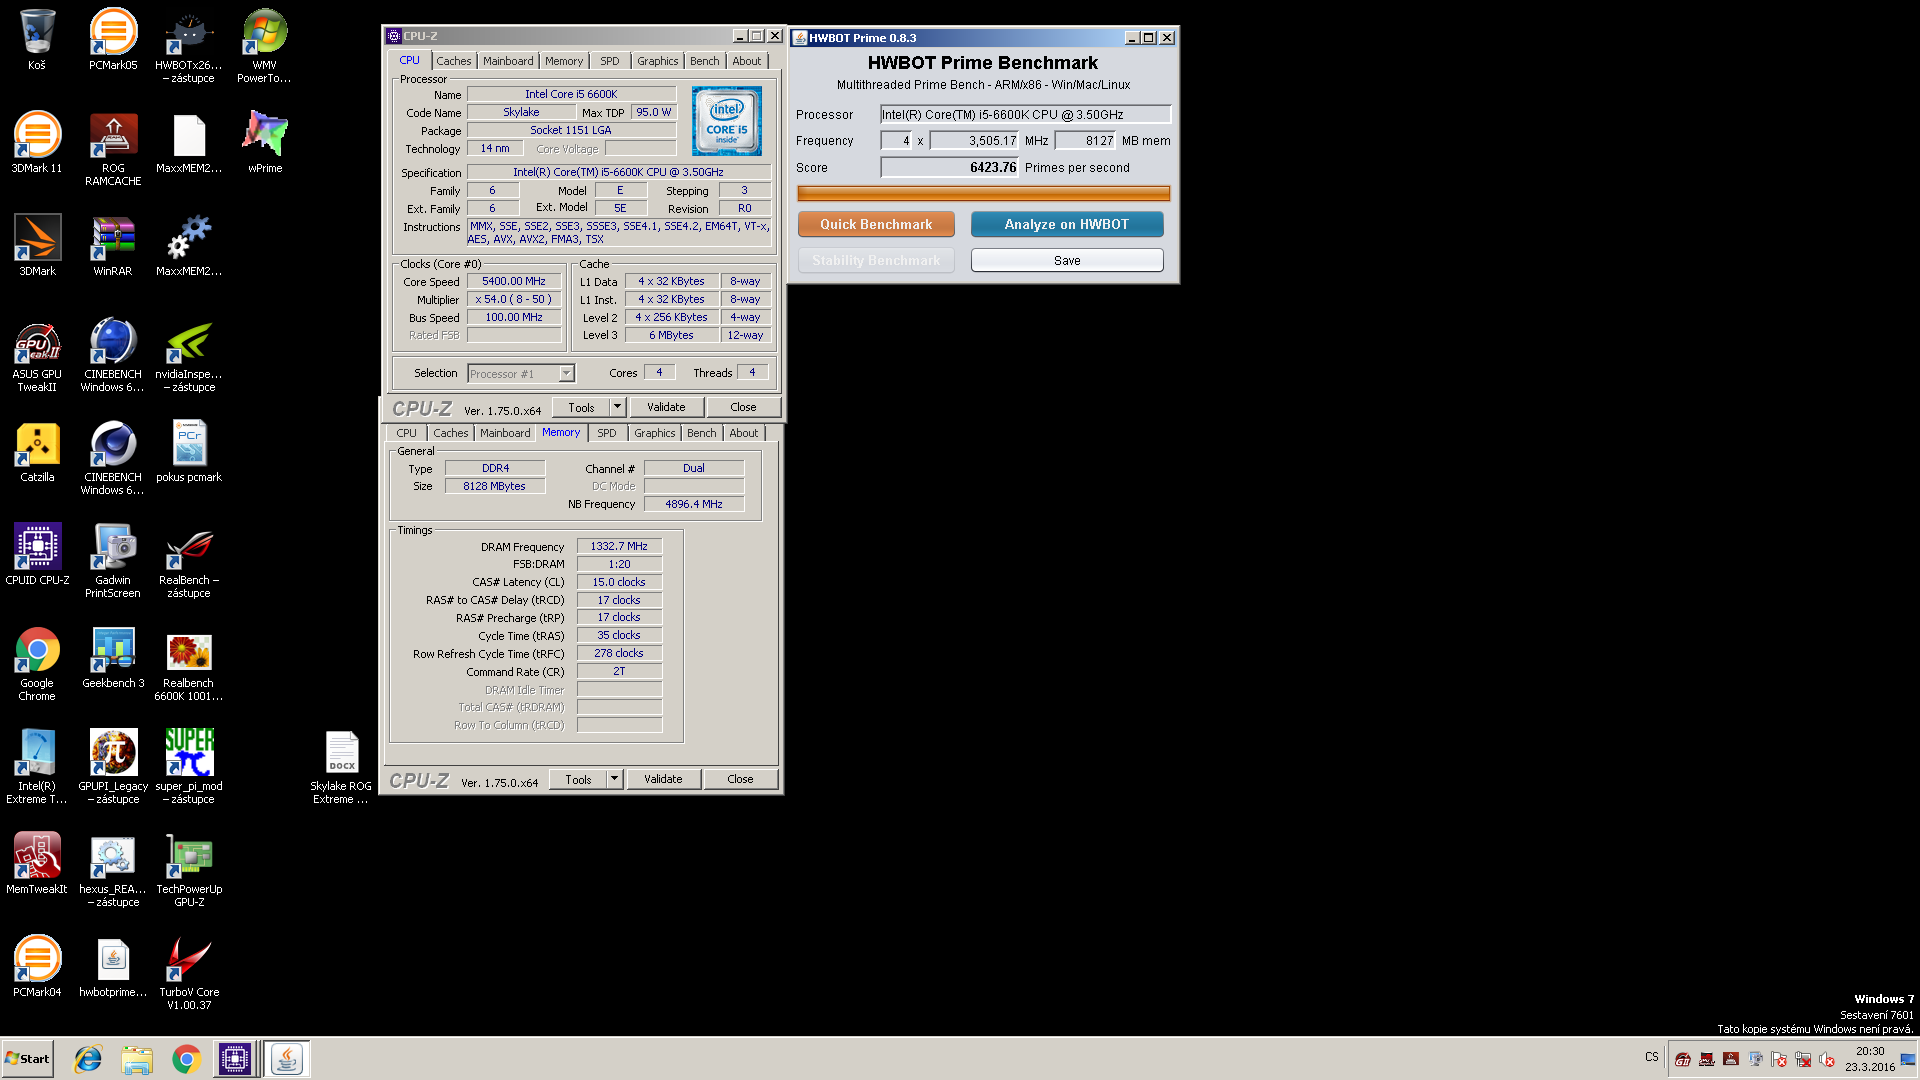Switch to CPU-Z taskbar button
This screenshot has width=1920, height=1080.
point(235,1059)
